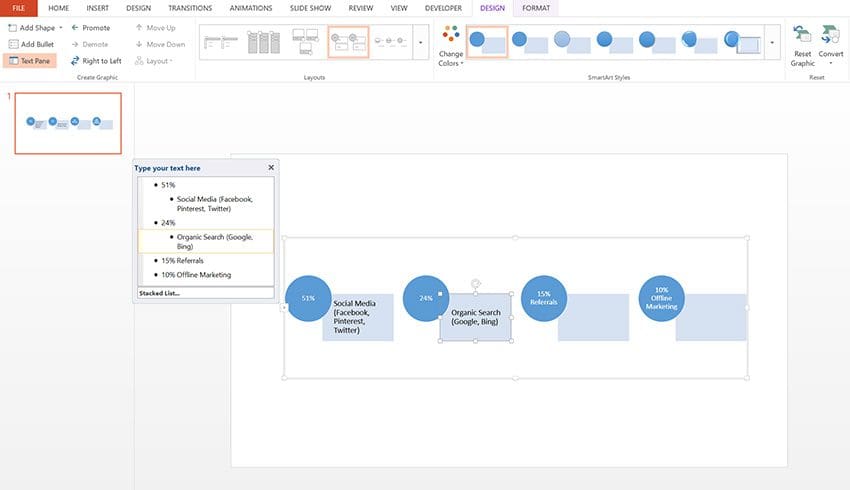Choose the second SmartArt style

point(529,42)
